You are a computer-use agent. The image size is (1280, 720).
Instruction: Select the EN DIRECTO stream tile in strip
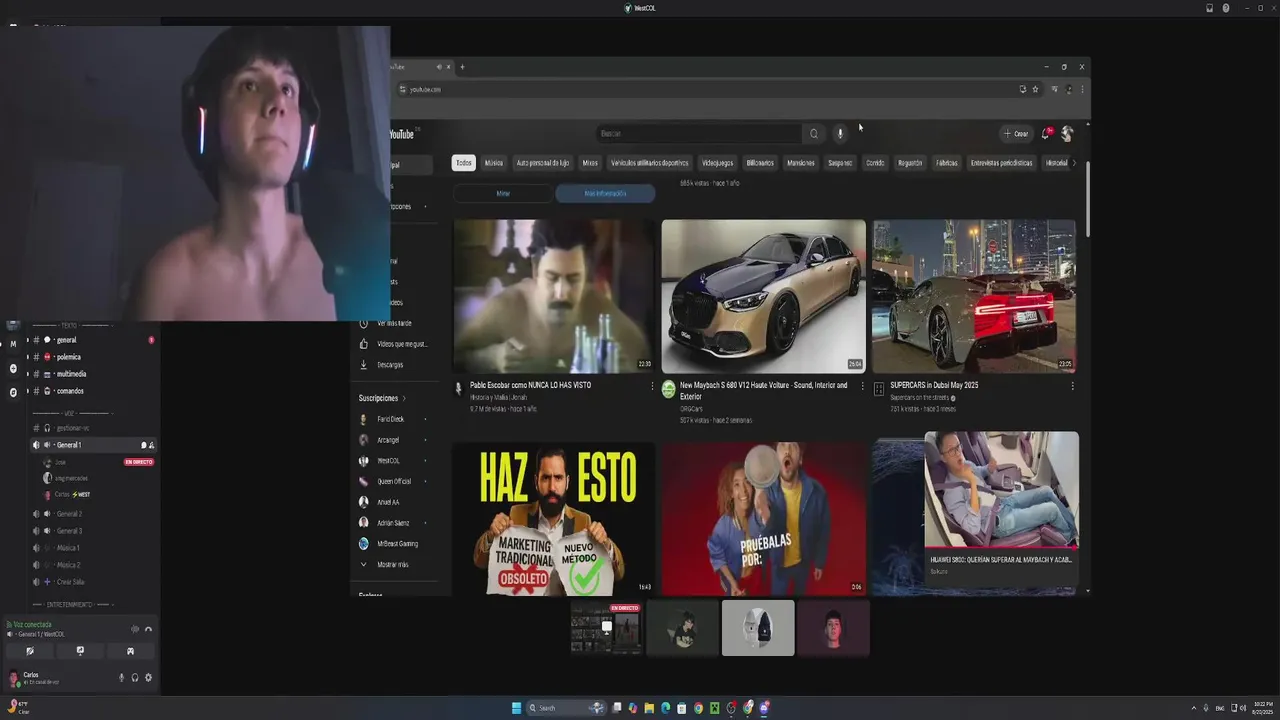point(606,628)
